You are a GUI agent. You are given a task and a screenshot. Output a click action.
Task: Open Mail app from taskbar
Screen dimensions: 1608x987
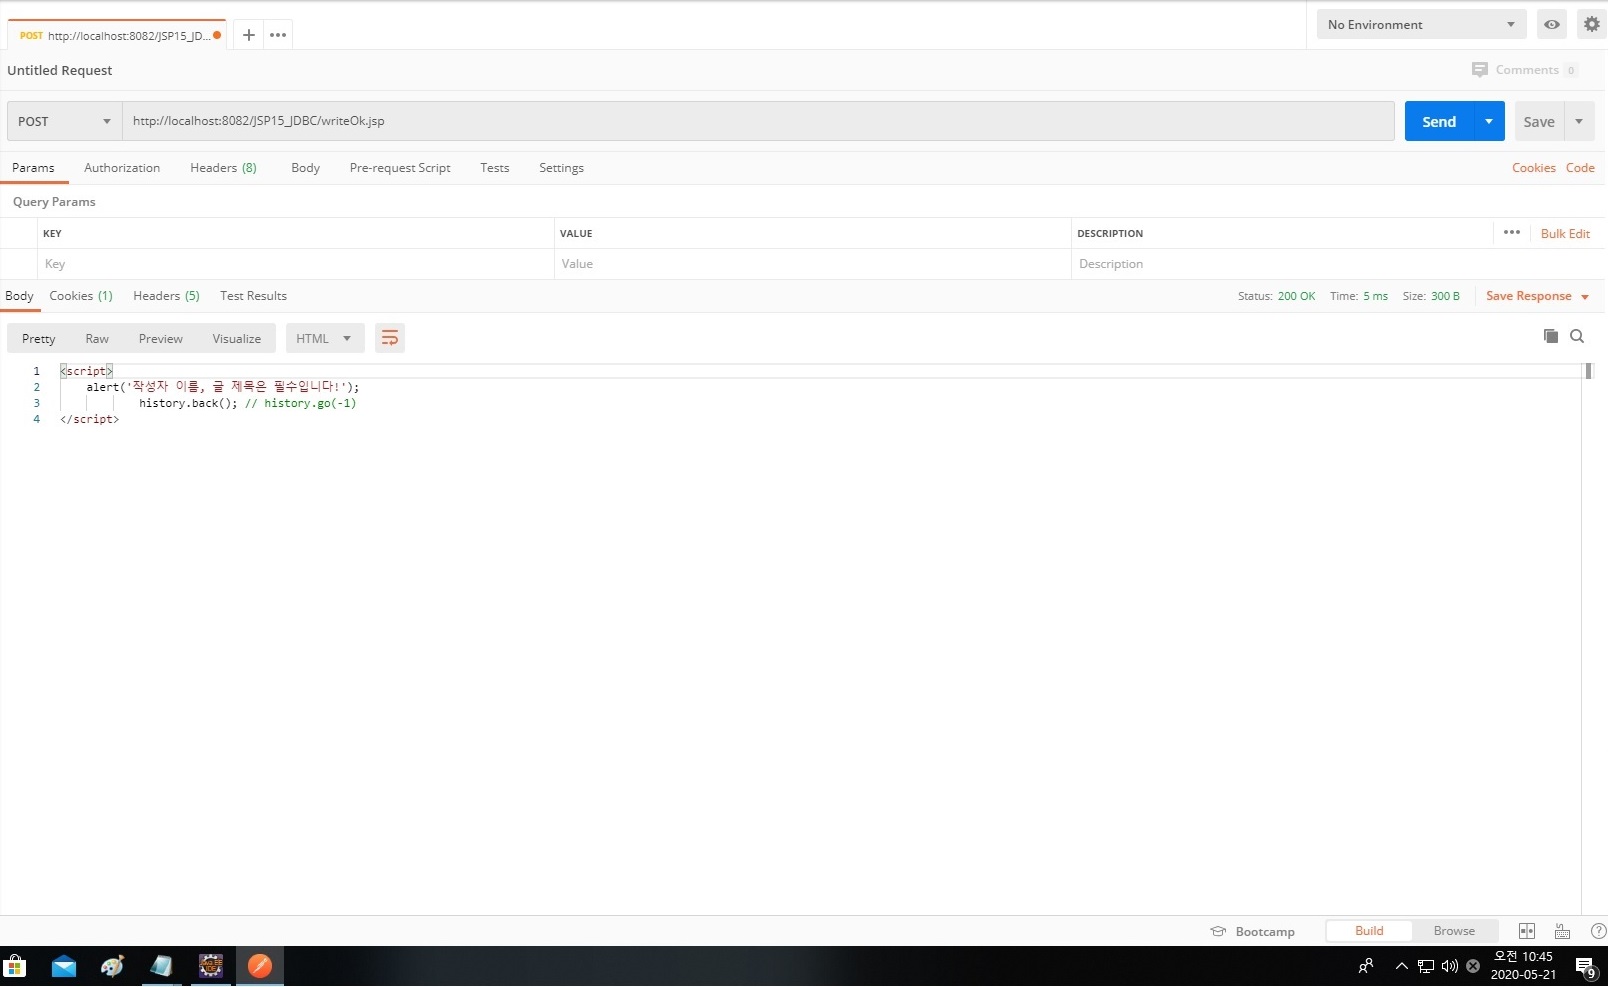[64, 966]
